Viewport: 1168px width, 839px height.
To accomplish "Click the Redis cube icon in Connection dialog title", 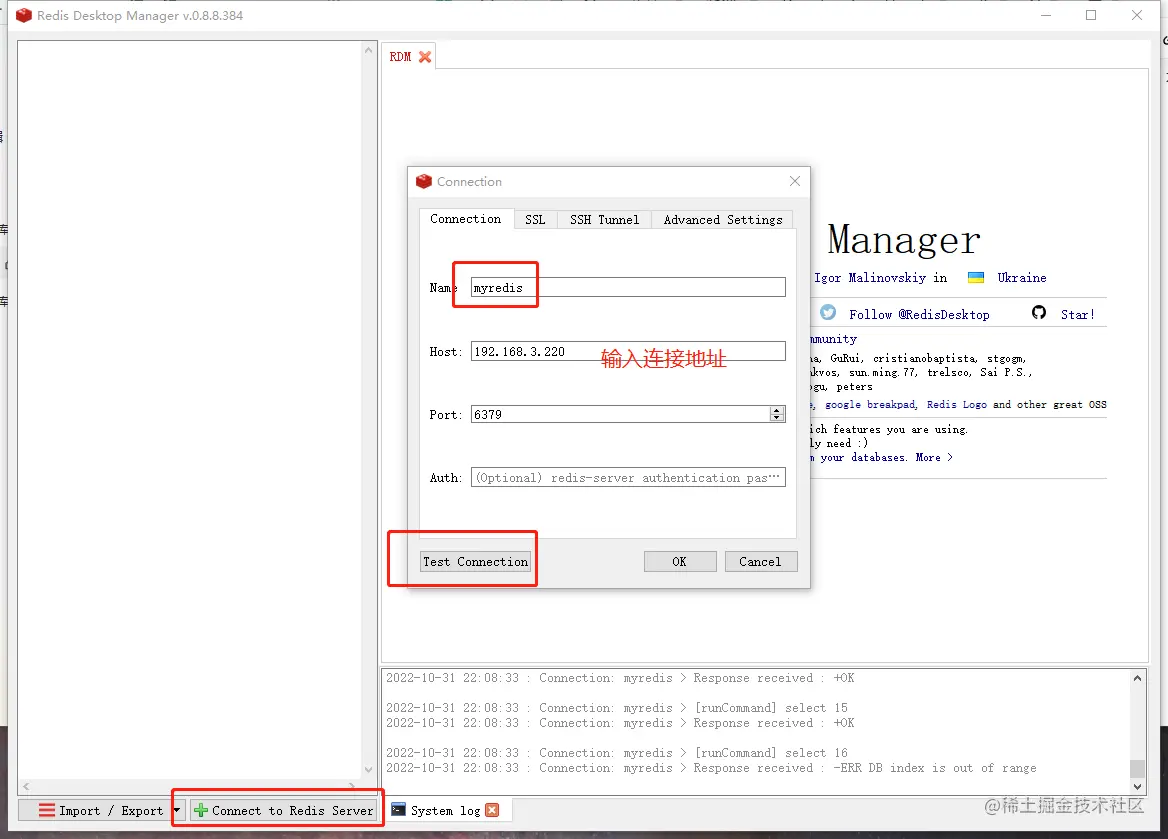I will (424, 181).
